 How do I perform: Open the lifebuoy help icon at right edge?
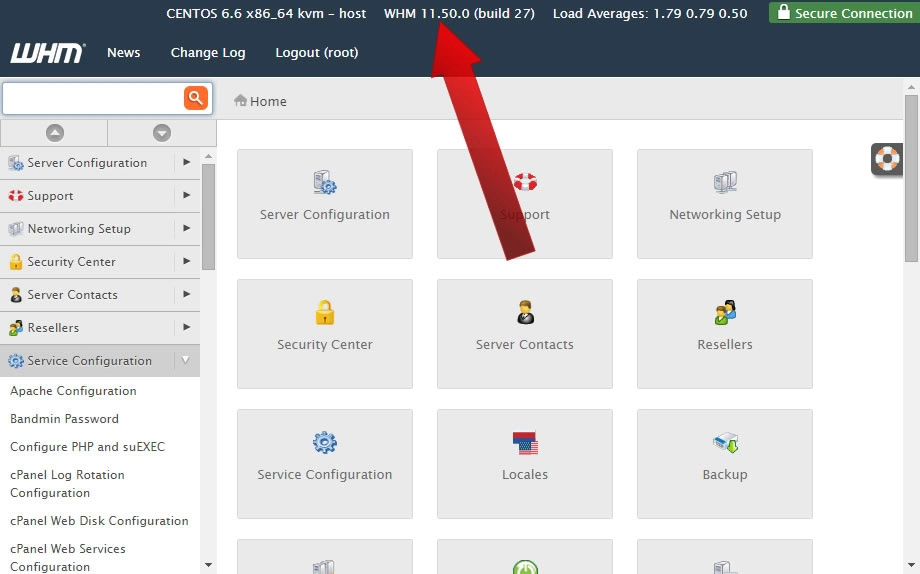point(887,159)
